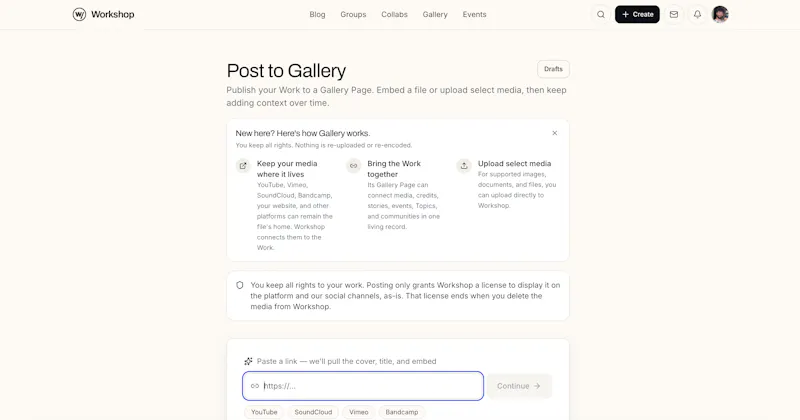Open notifications bell
Screen dimensions: 800x420
(x=697, y=14)
